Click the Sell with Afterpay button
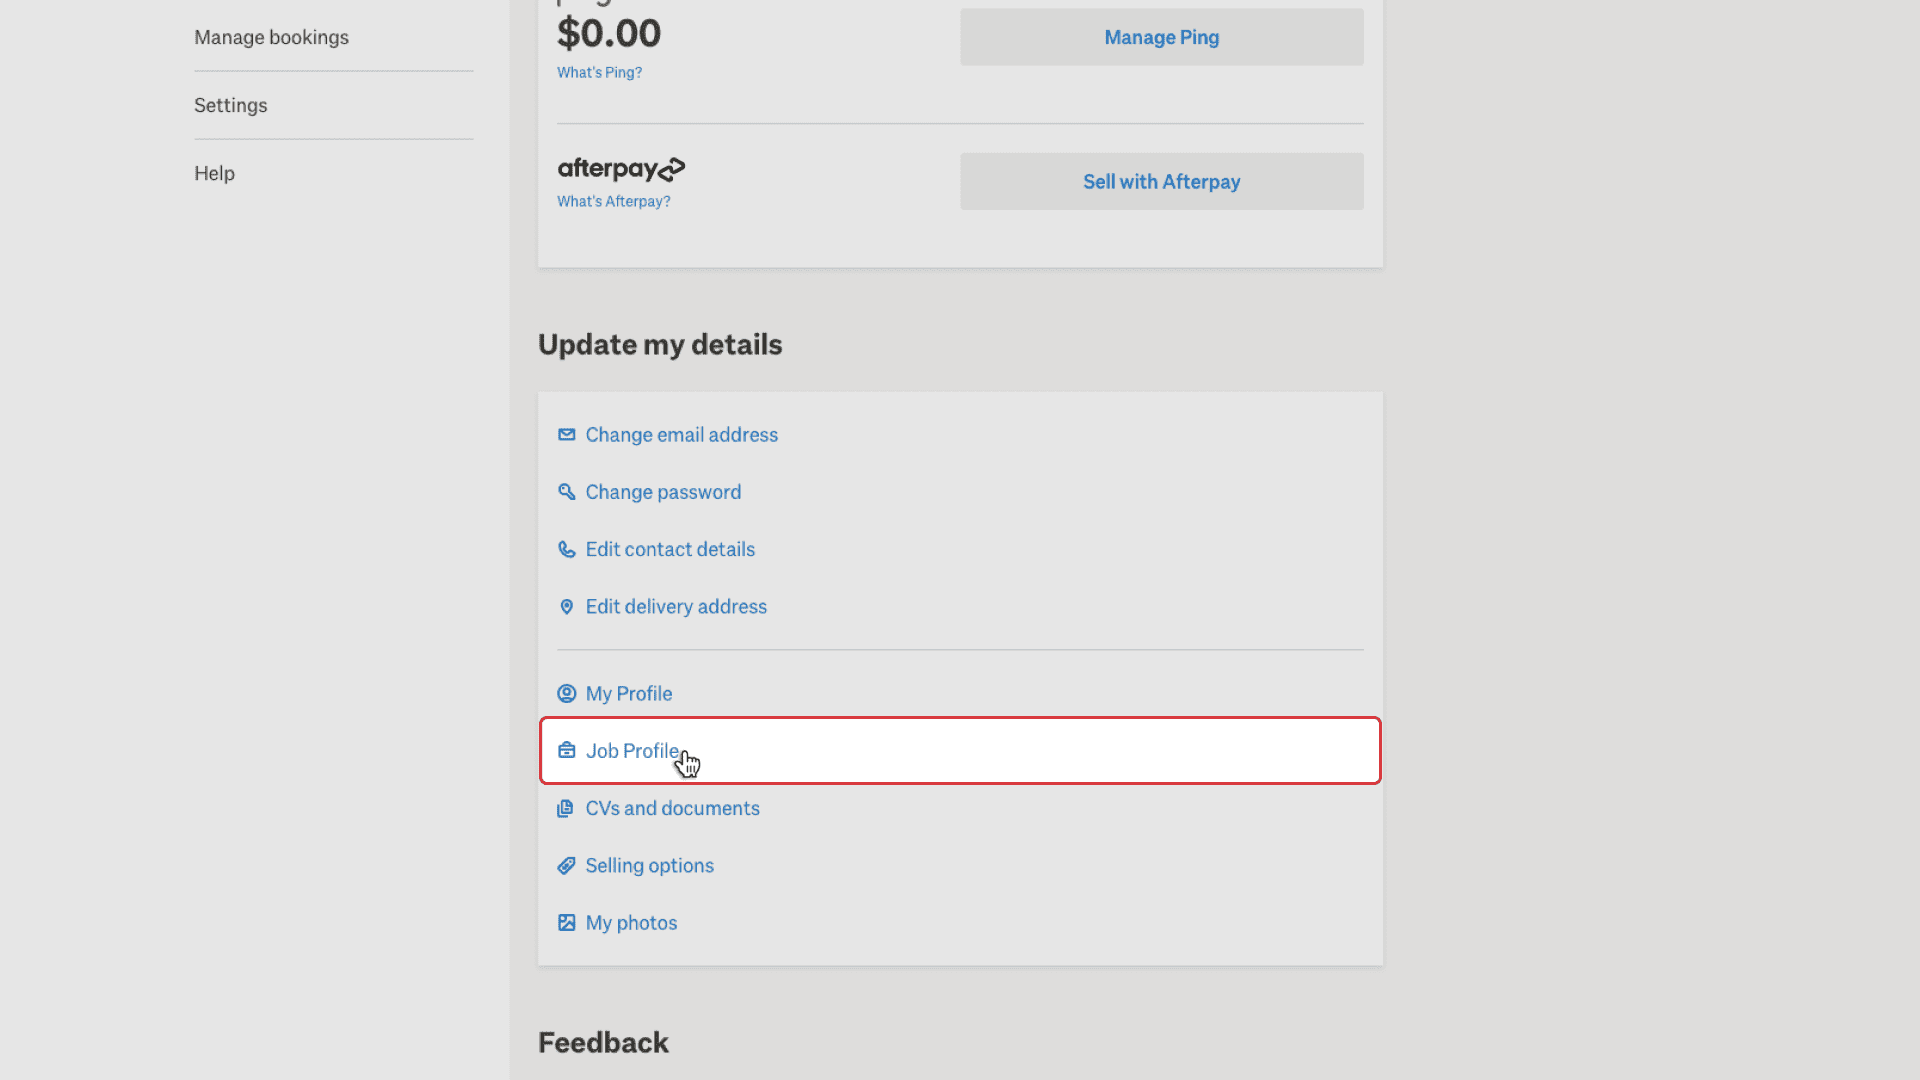 point(1161,181)
